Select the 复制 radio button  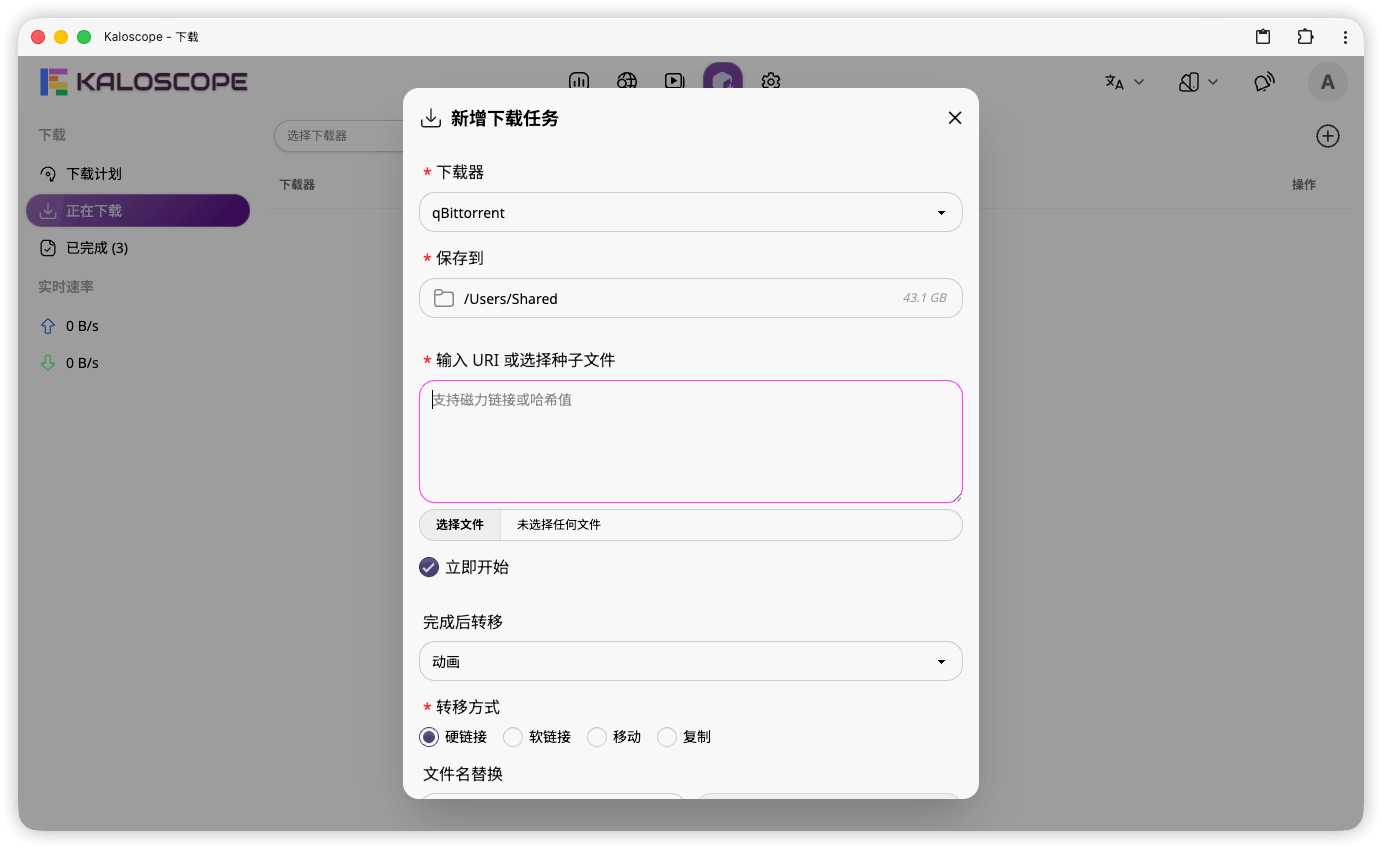pyautogui.click(x=667, y=737)
